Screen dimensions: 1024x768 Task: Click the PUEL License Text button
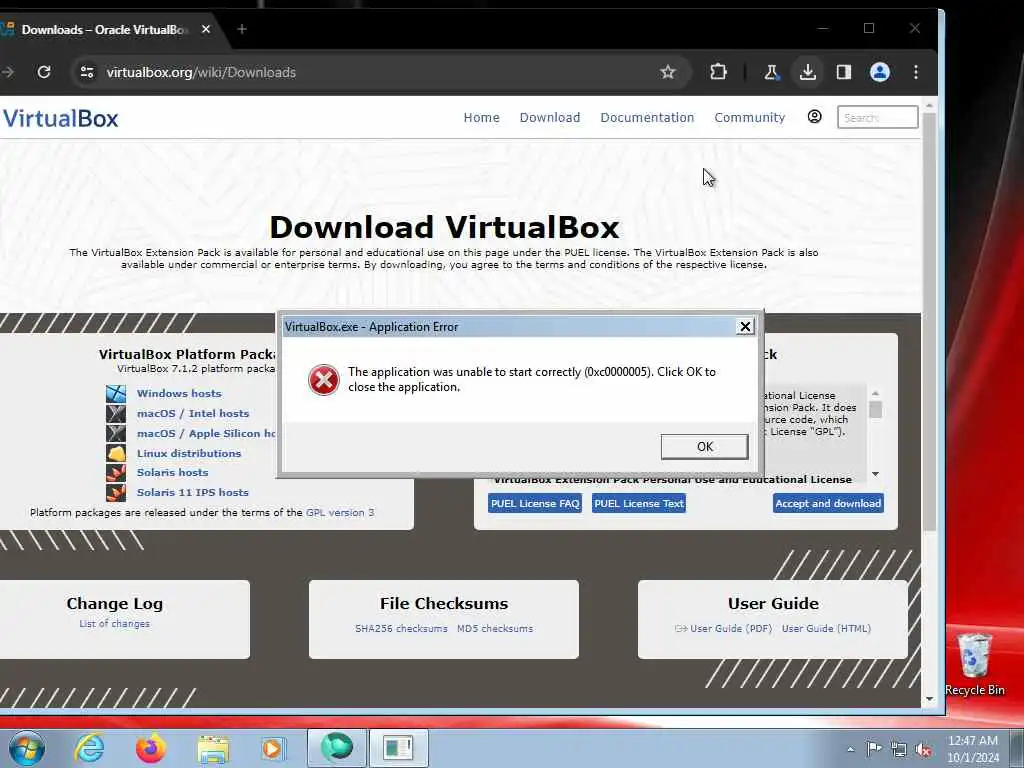tap(639, 504)
